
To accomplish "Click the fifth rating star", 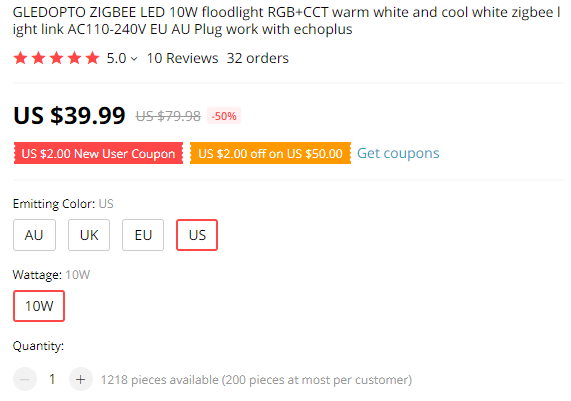I will point(92,58).
